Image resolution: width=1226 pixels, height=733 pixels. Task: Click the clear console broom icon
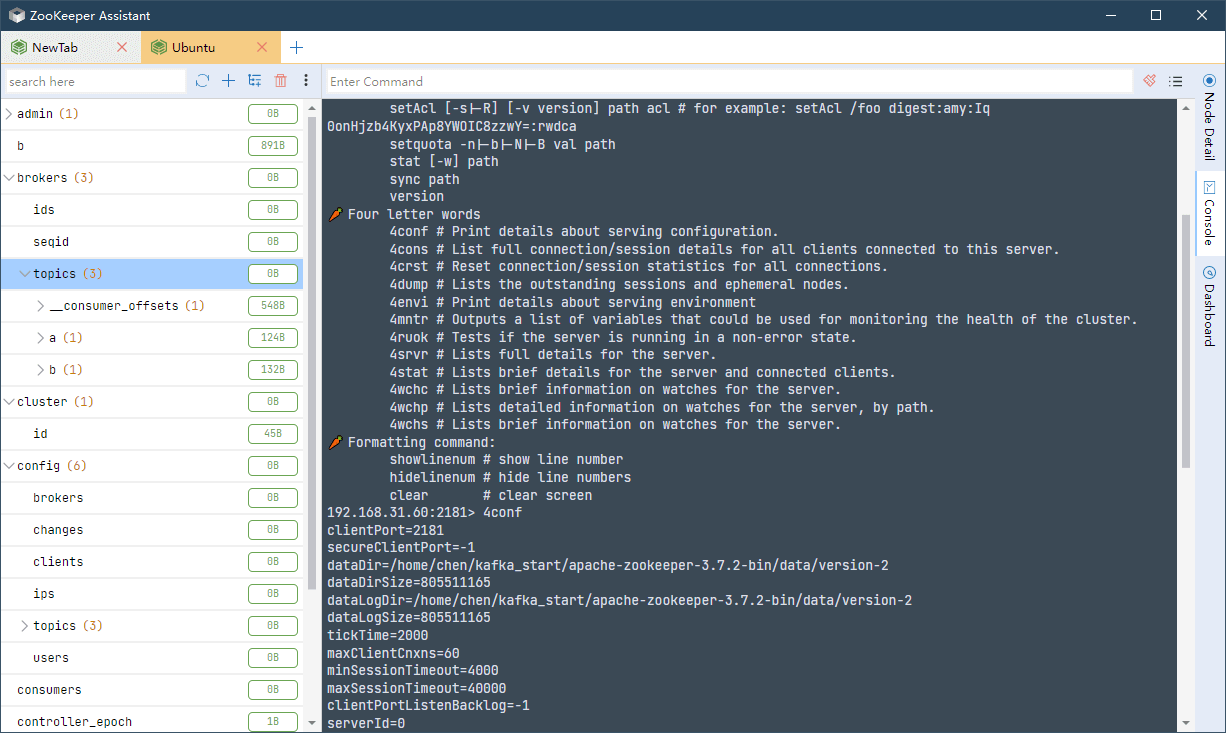(1150, 81)
